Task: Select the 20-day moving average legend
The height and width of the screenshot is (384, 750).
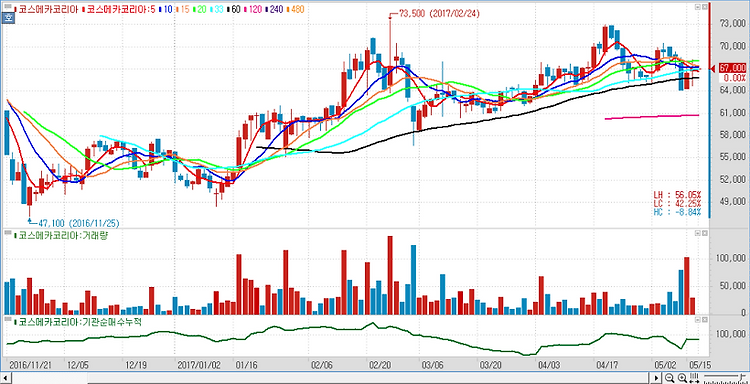Action: pyautogui.click(x=200, y=9)
